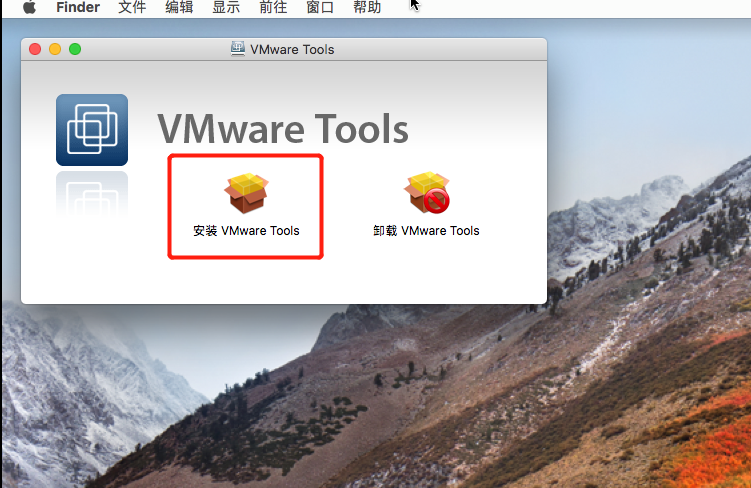Viewport: 751px width, 488px height.
Task: Close the VMware Tools window
Action: pos(35,49)
